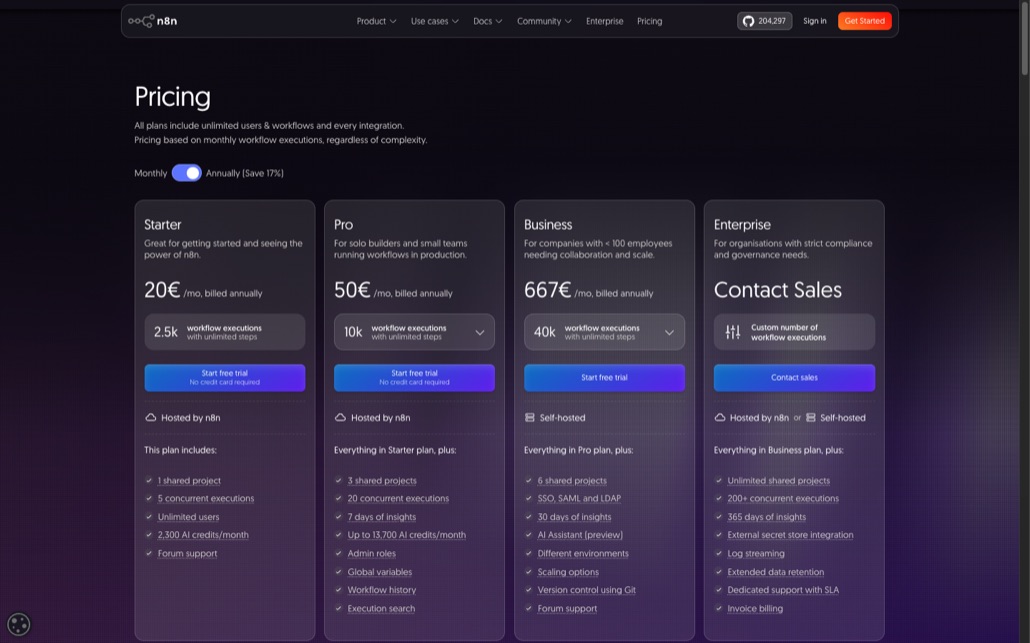1030x643 pixels.
Task: Click the cloud icon in Enterprise plan
Action: tap(720, 418)
